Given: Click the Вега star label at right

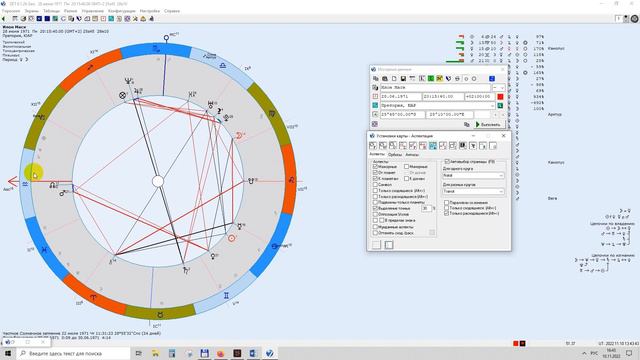Looking at the screenshot, I should click(x=552, y=198).
